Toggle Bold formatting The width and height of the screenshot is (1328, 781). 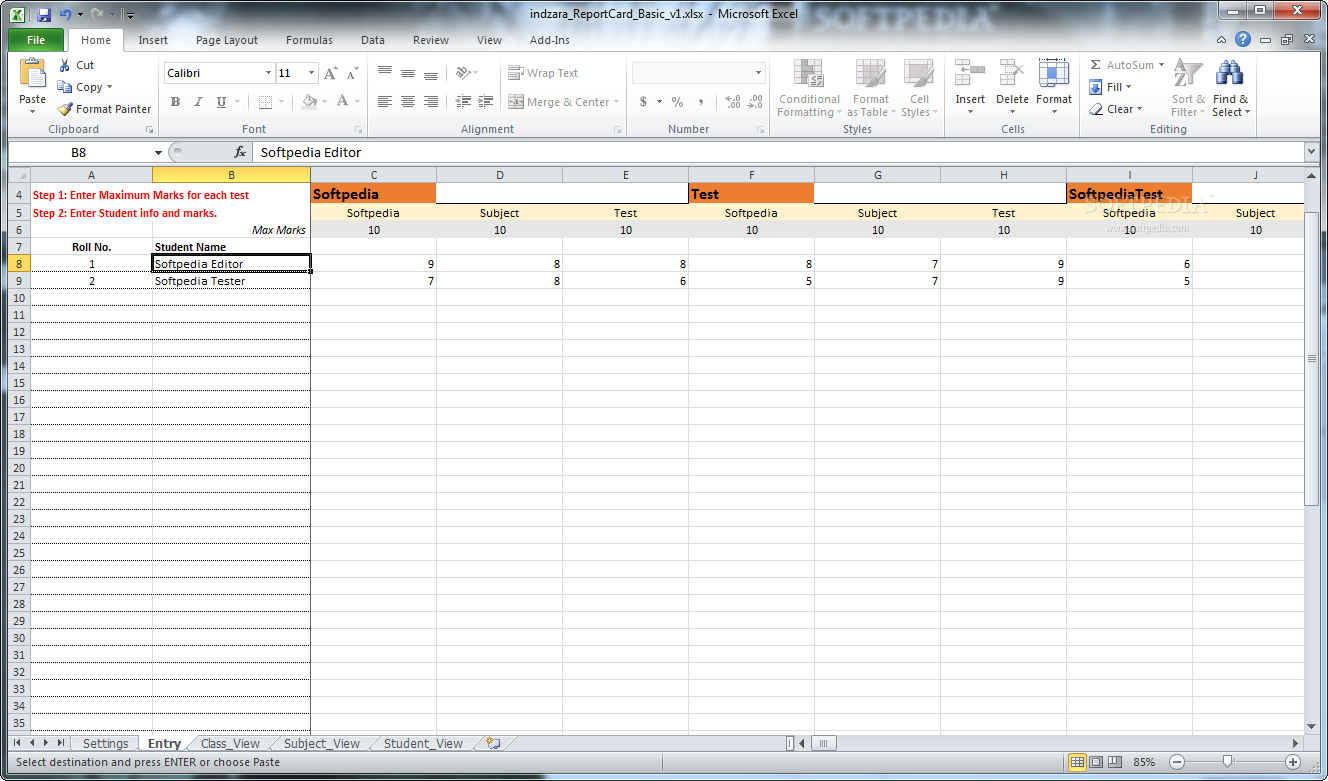175,102
